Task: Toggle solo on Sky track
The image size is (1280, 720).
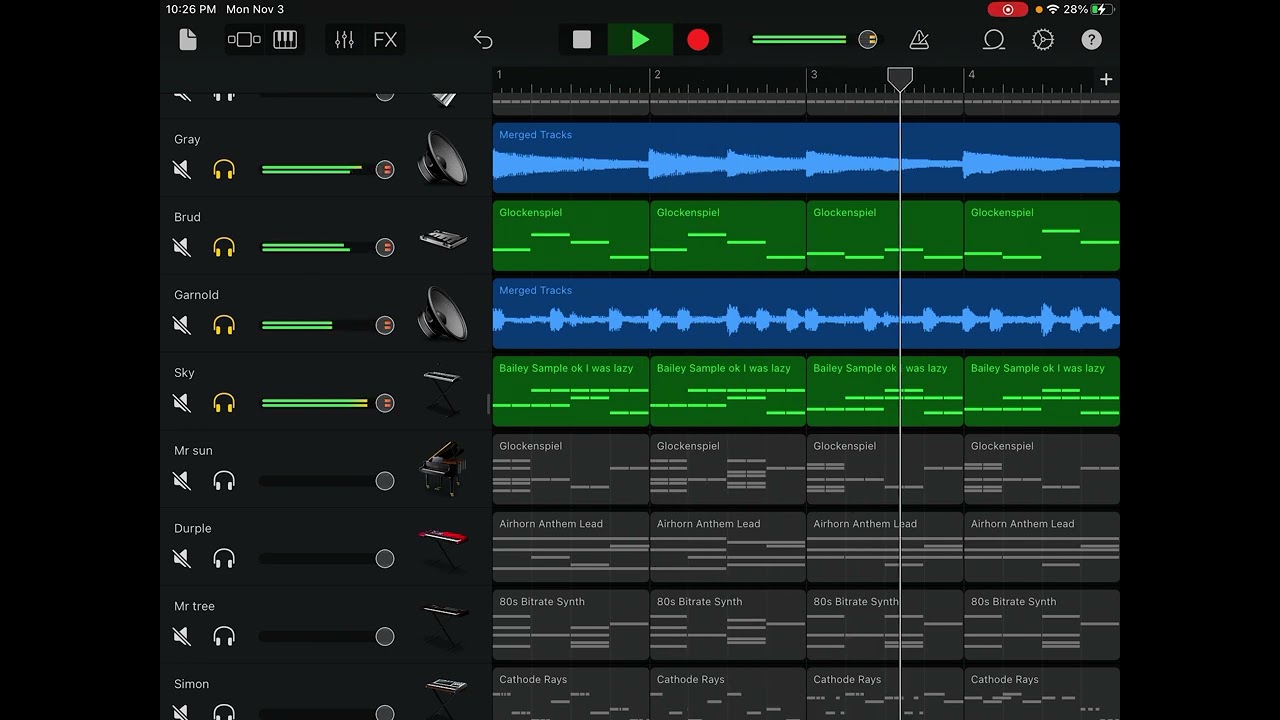Action: [x=224, y=403]
